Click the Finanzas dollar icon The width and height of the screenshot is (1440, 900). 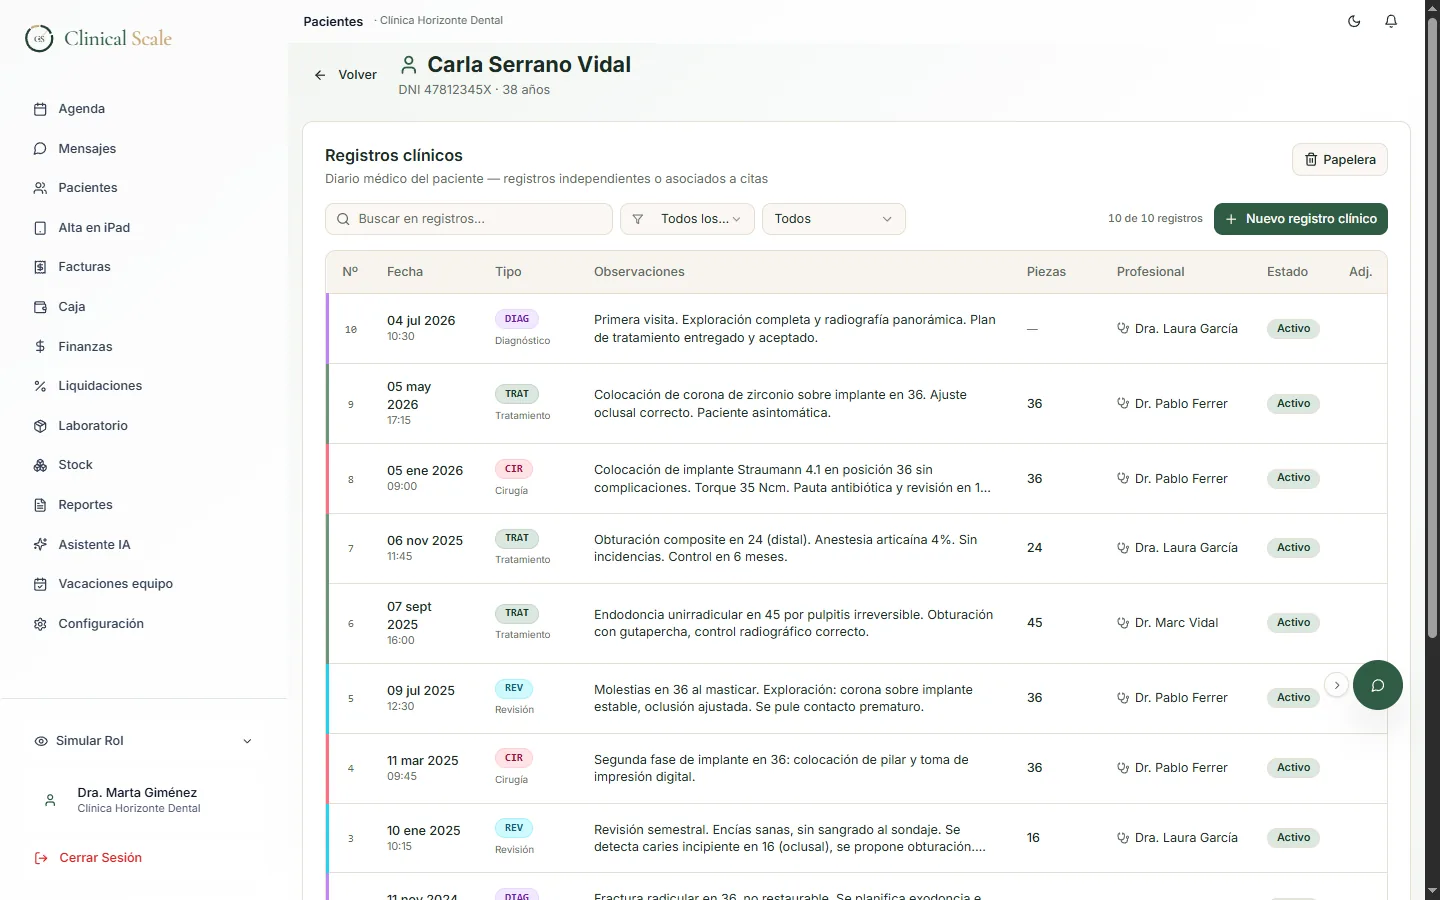pyautogui.click(x=40, y=347)
